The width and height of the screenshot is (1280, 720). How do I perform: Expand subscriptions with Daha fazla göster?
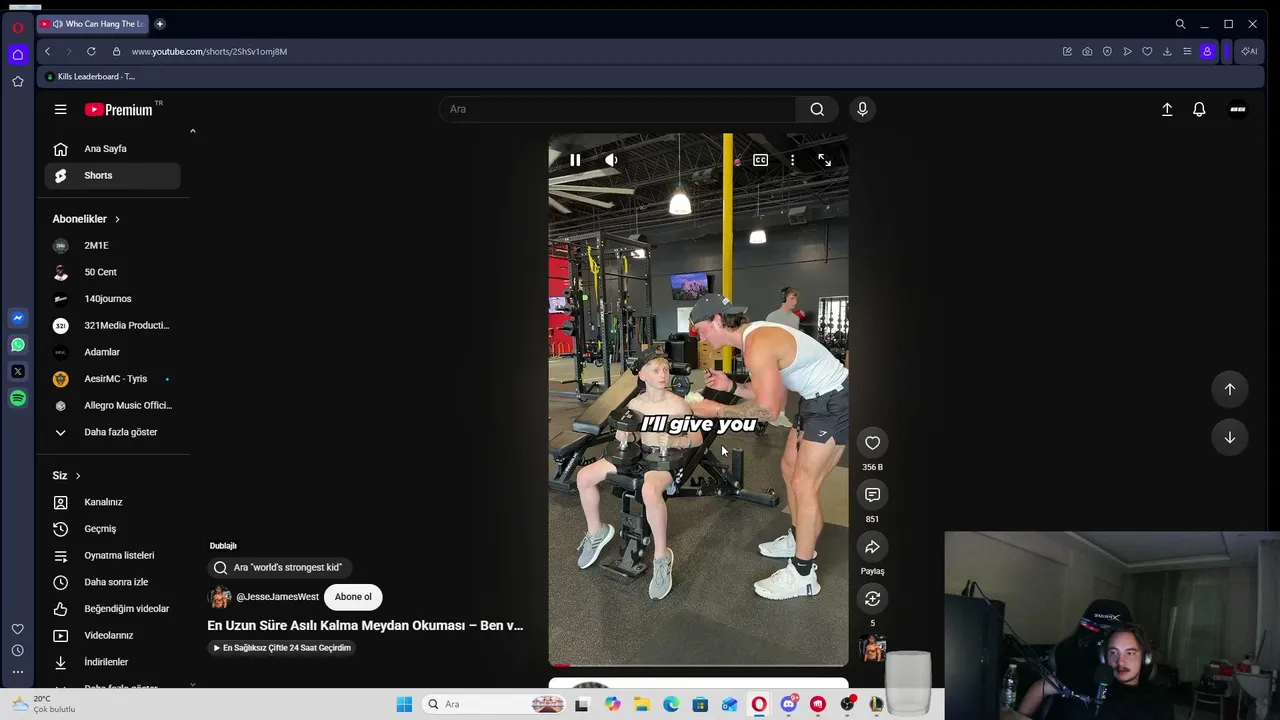(113, 432)
